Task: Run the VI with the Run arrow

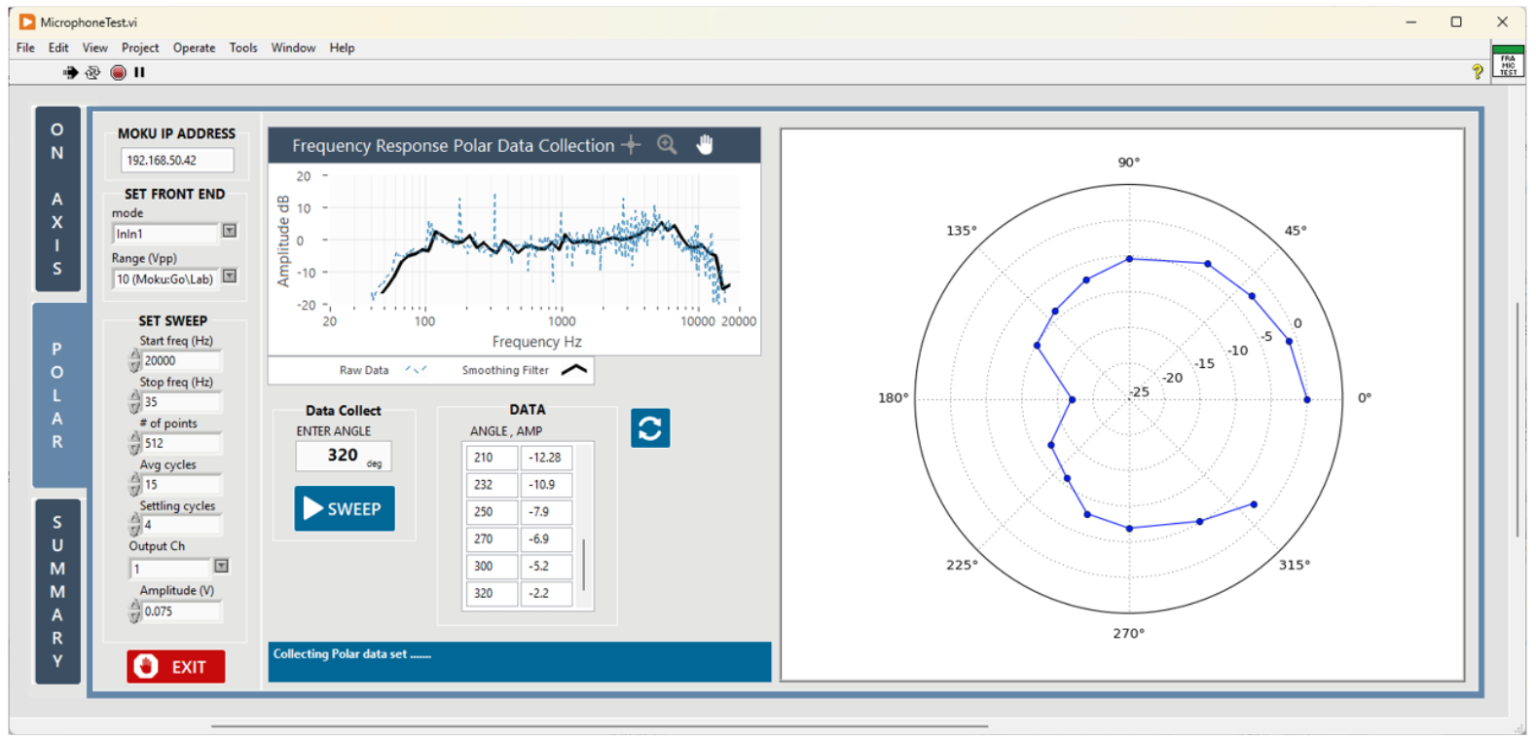Action: click(x=70, y=72)
